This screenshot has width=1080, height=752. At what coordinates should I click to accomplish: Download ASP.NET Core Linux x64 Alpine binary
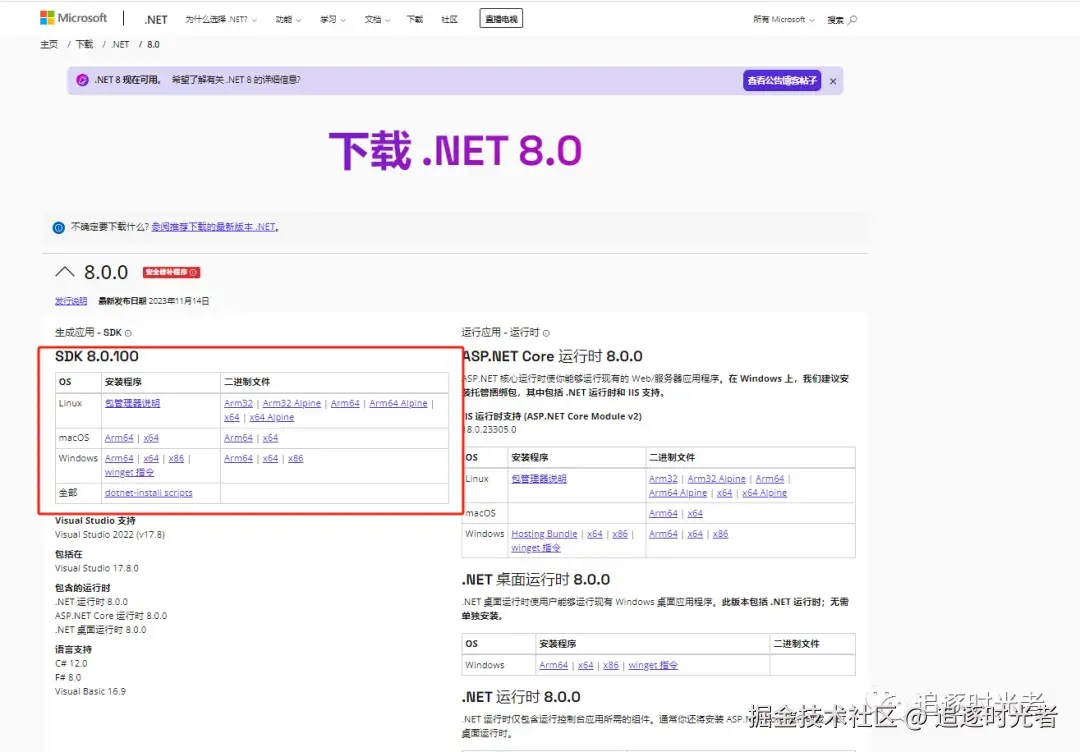pyautogui.click(x=764, y=493)
